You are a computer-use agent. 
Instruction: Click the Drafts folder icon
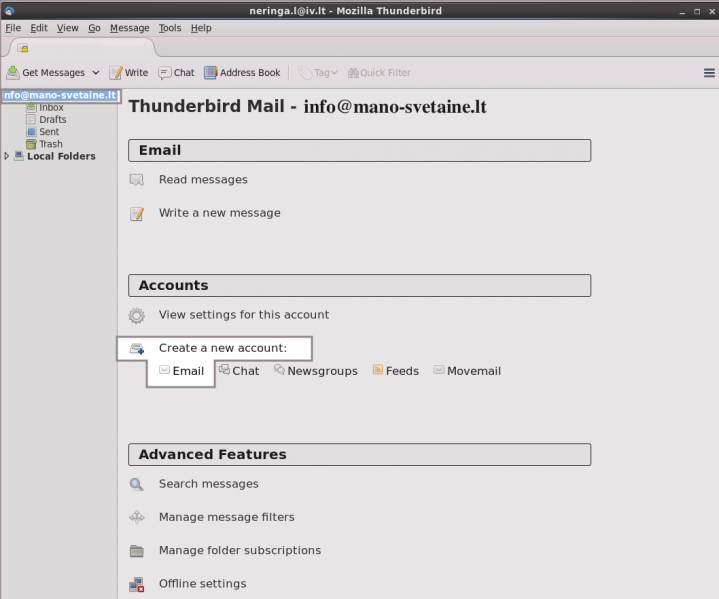click(31, 119)
